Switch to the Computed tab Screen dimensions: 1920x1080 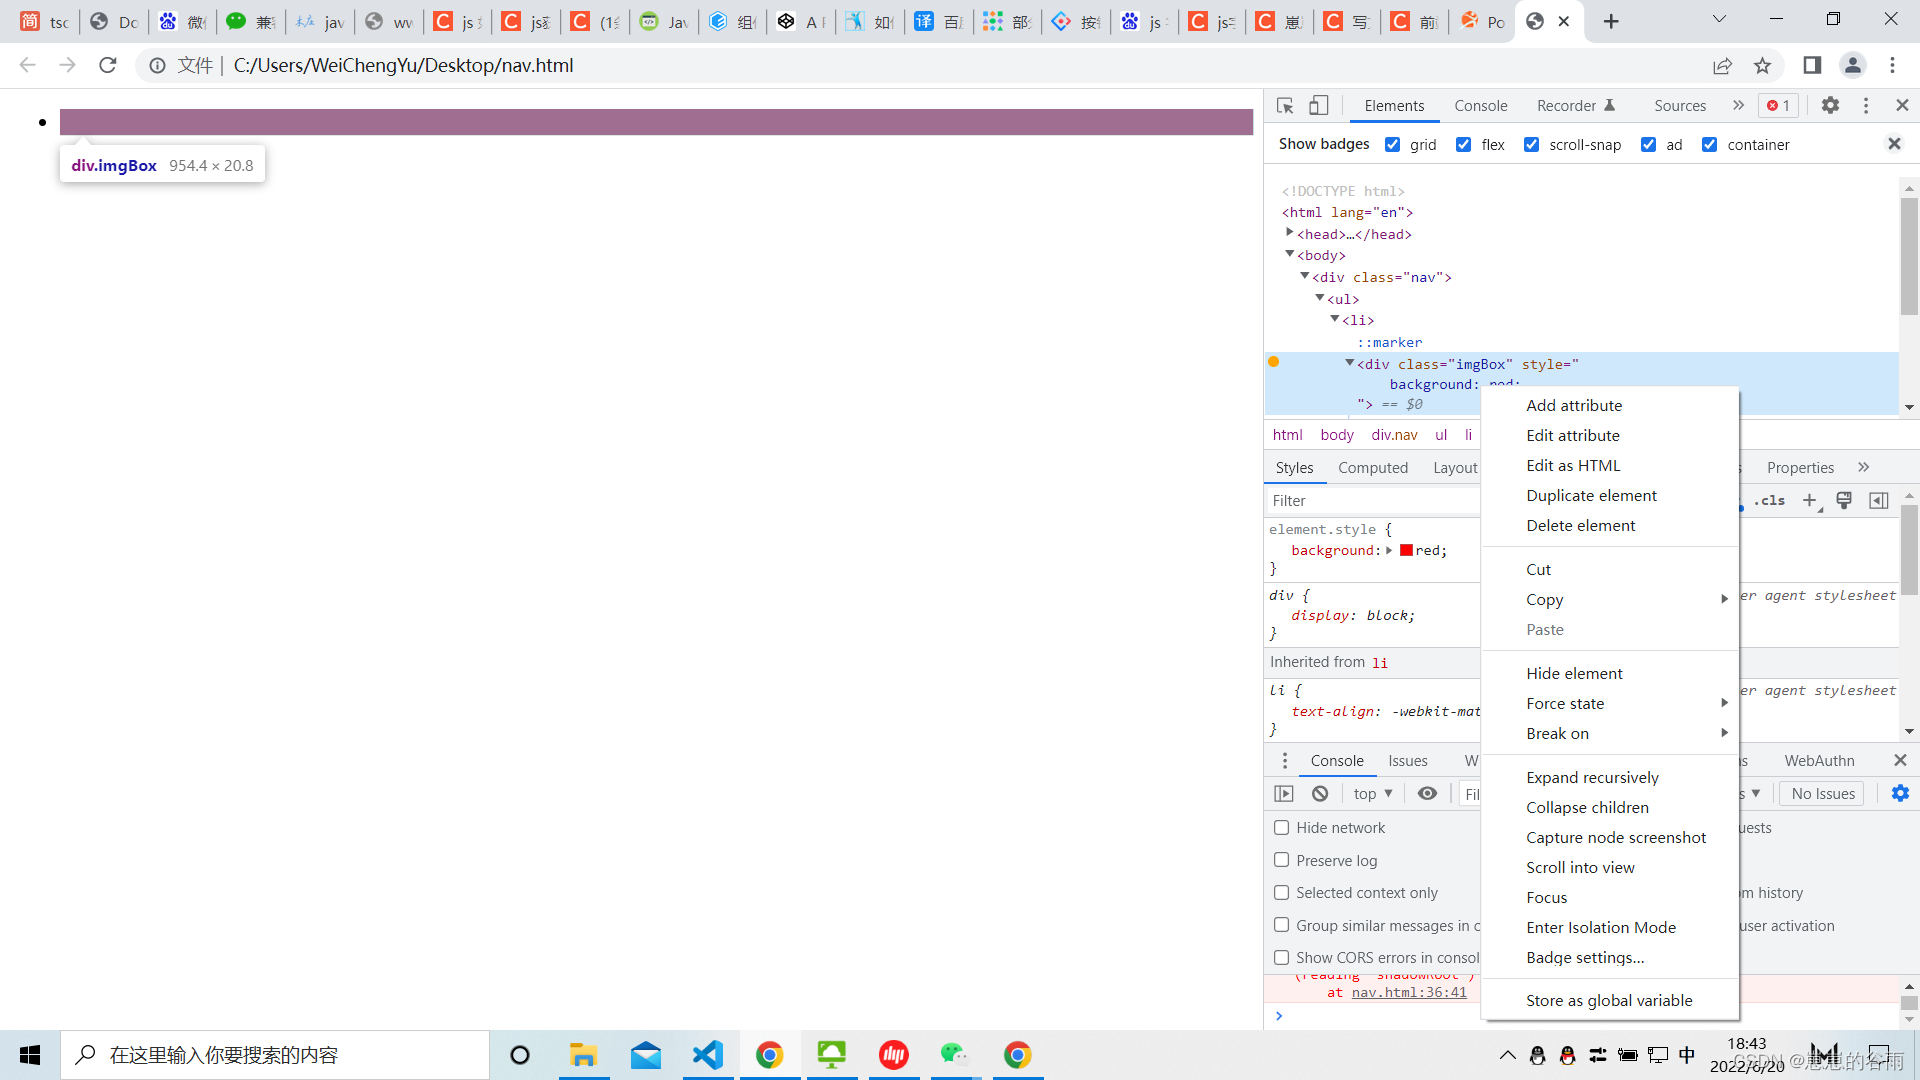pyautogui.click(x=1372, y=467)
